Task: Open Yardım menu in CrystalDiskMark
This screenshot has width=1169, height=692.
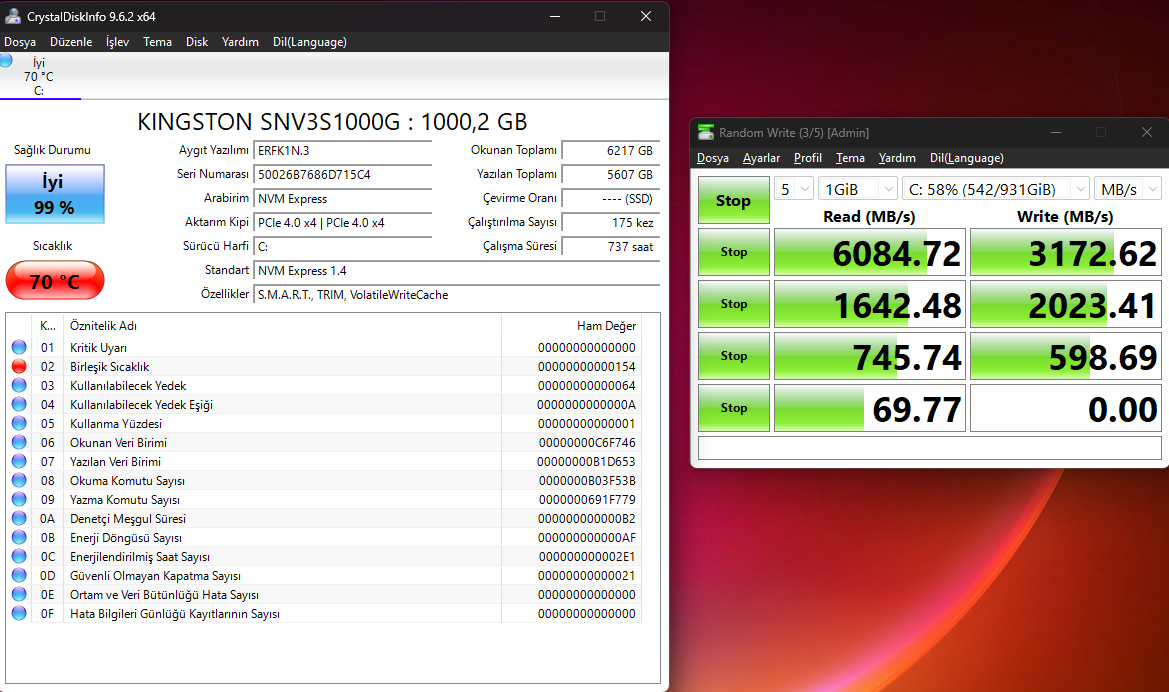Action: [x=897, y=158]
